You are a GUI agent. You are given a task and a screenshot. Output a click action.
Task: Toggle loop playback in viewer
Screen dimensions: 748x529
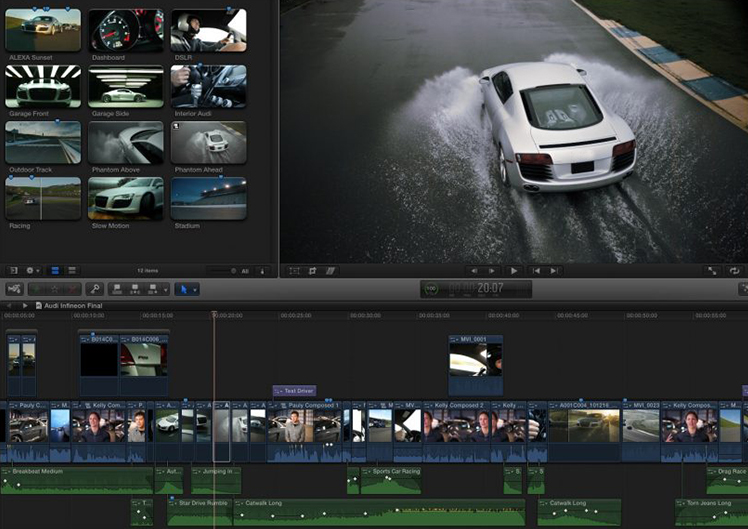click(735, 270)
